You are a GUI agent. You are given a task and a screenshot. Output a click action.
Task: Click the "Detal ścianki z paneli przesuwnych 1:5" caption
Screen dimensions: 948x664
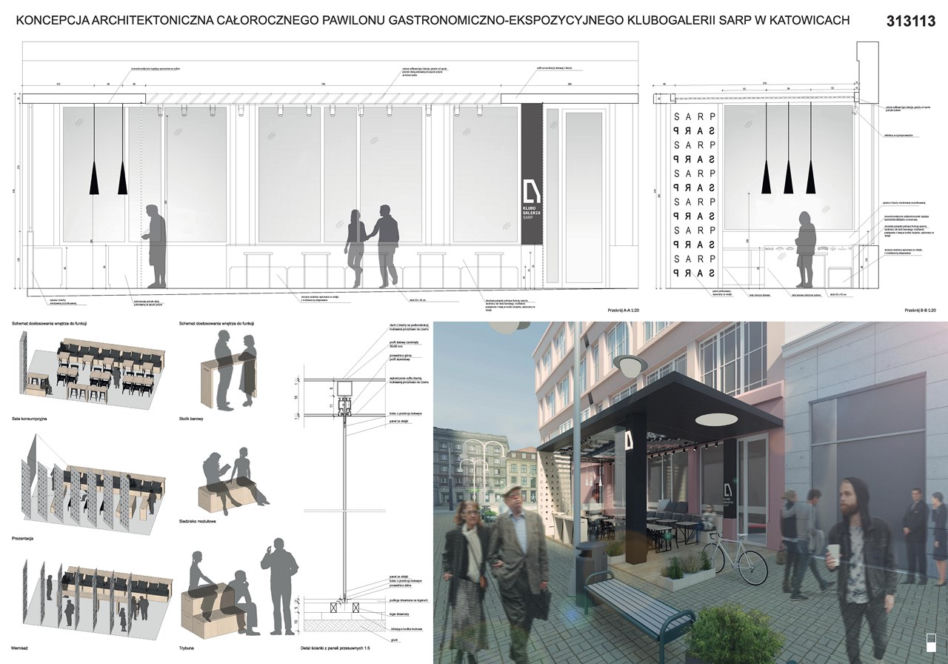(x=335, y=648)
